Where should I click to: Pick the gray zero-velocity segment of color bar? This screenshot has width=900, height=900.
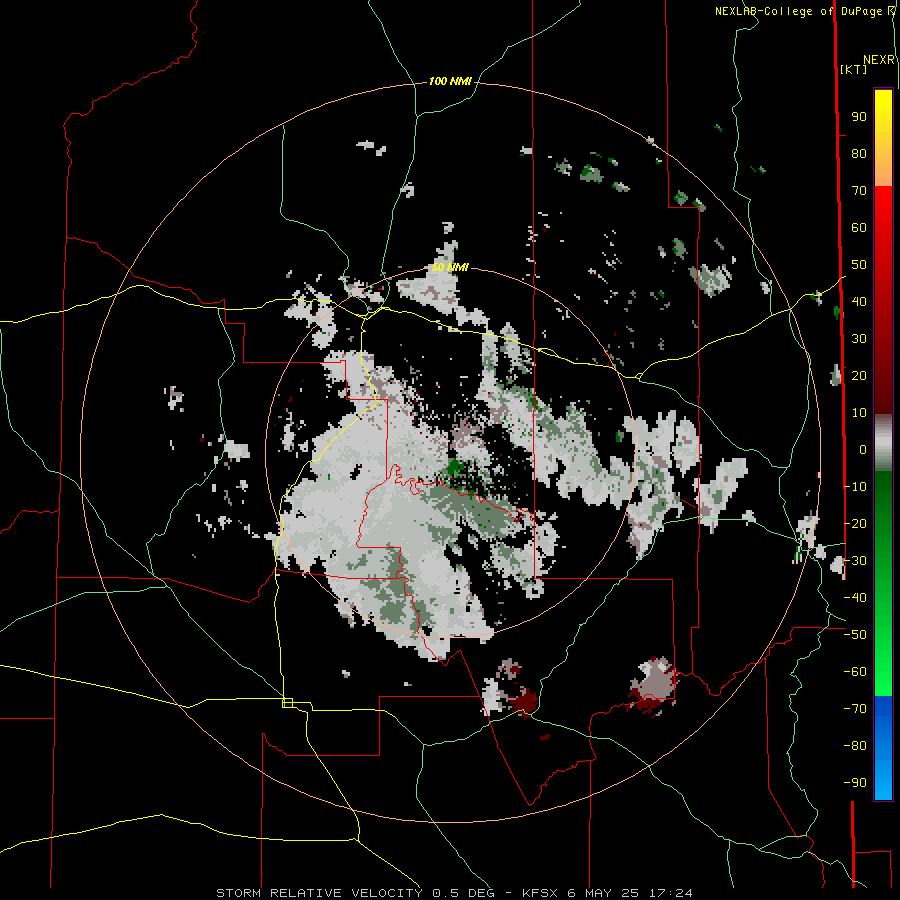pos(883,443)
